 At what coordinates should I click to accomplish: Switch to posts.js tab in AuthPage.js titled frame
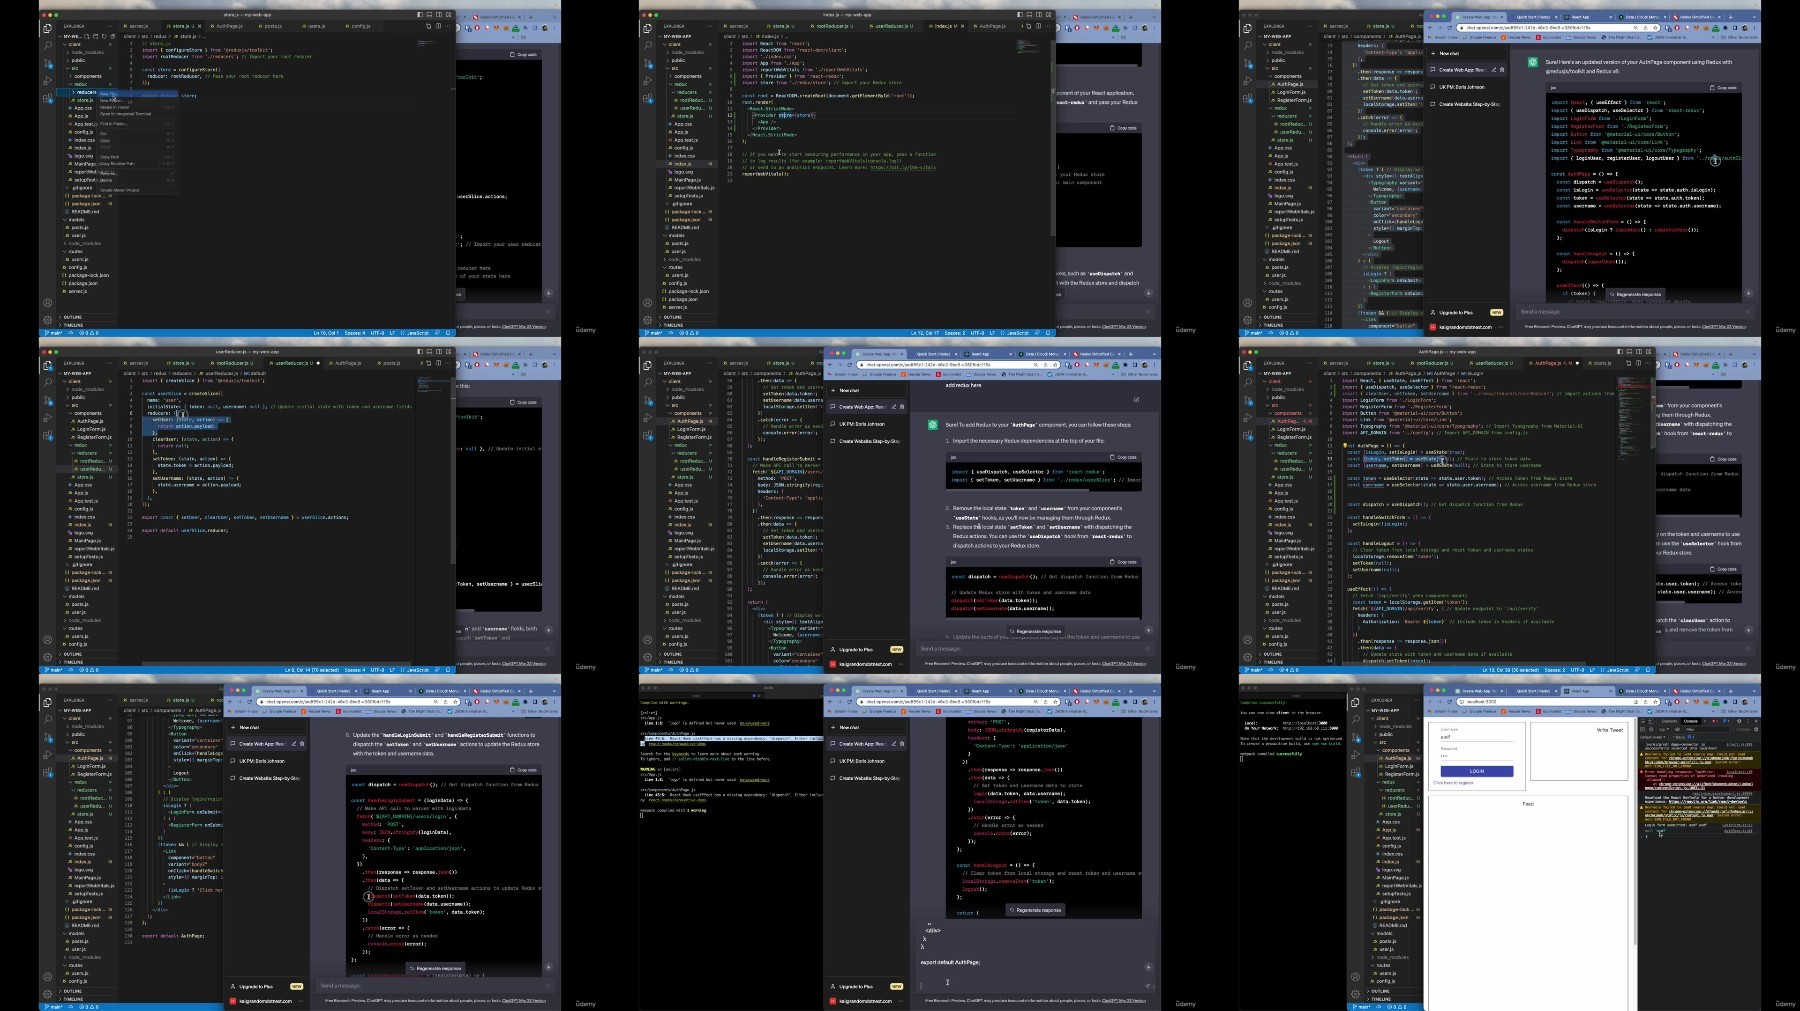point(1601,363)
